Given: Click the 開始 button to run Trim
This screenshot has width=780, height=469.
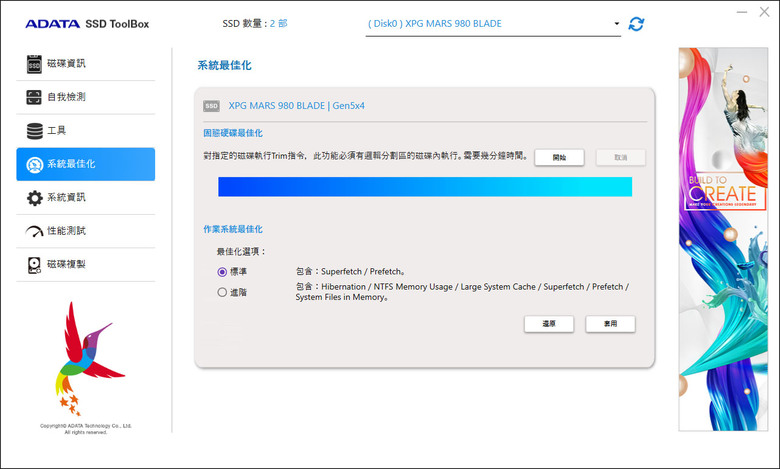Looking at the screenshot, I should click(559, 157).
